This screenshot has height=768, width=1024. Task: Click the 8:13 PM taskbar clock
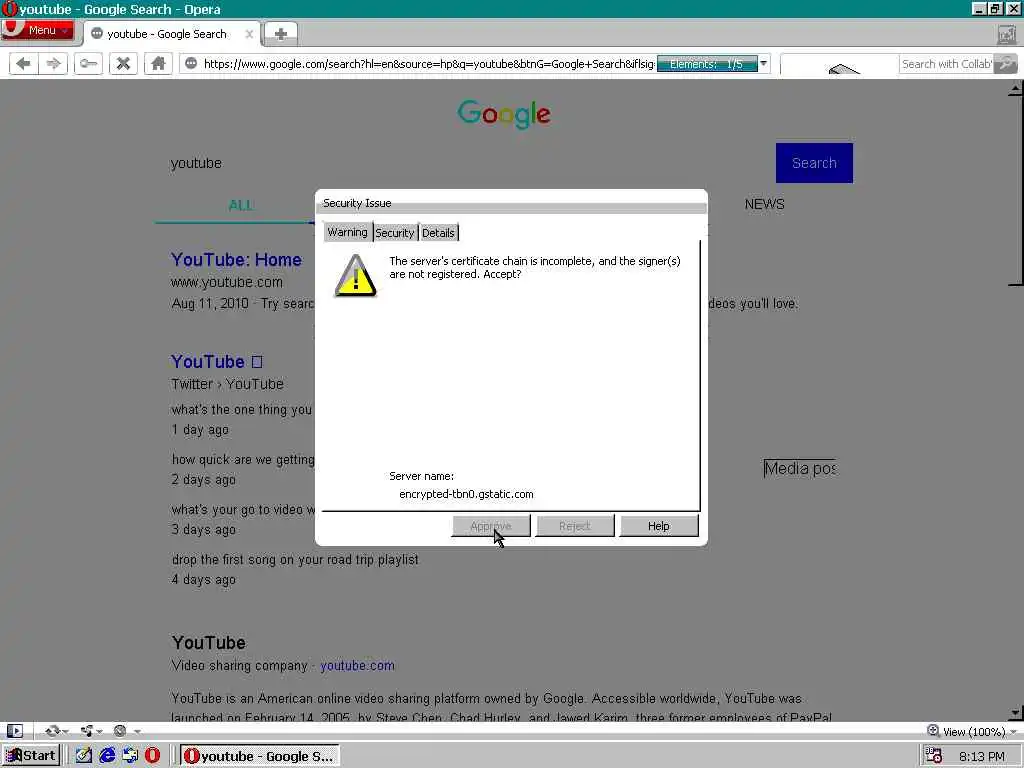(x=982, y=756)
